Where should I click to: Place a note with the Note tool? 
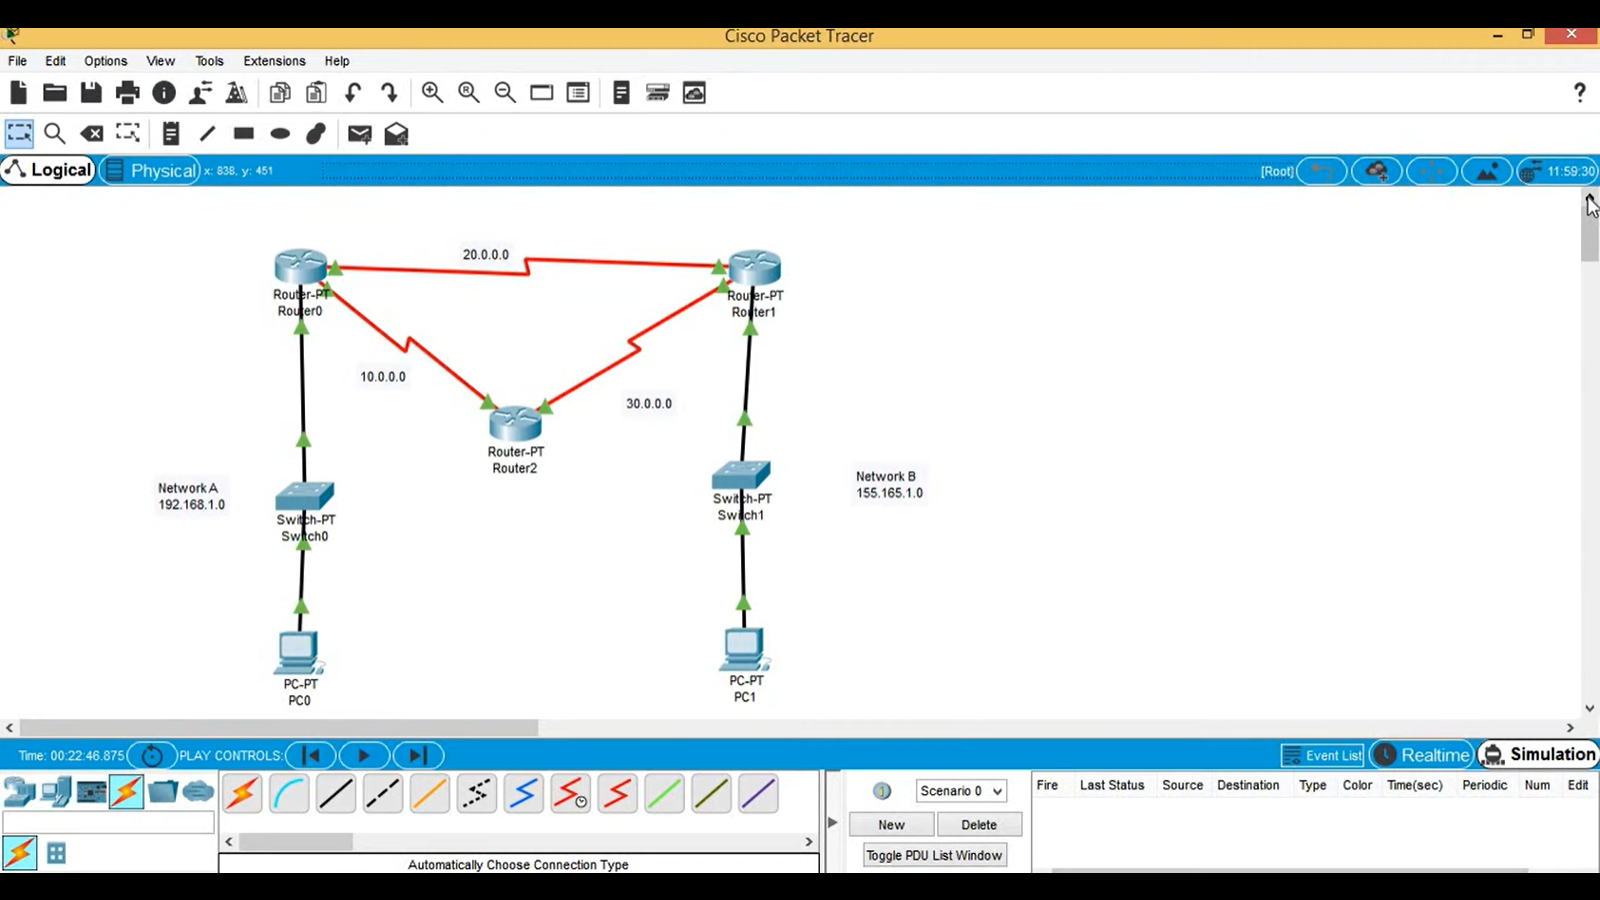[171, 133]
